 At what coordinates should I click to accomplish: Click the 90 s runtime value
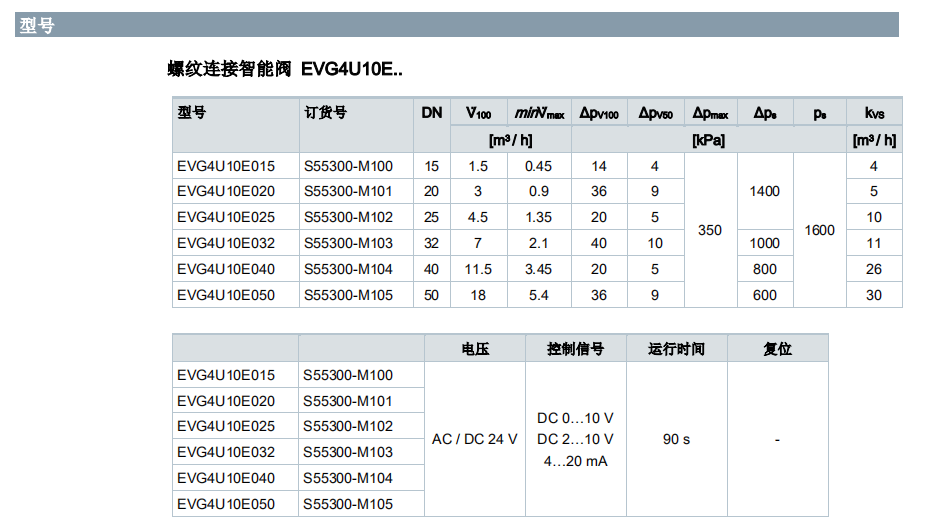[x=676, y=439]
